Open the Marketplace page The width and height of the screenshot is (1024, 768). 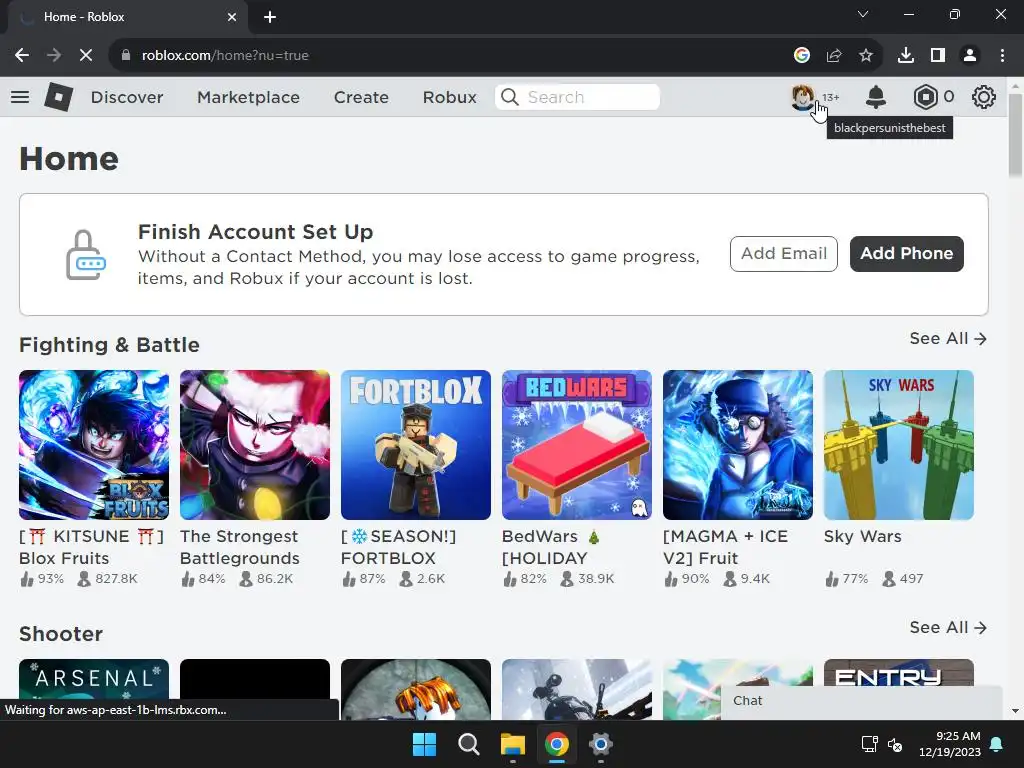248,97
